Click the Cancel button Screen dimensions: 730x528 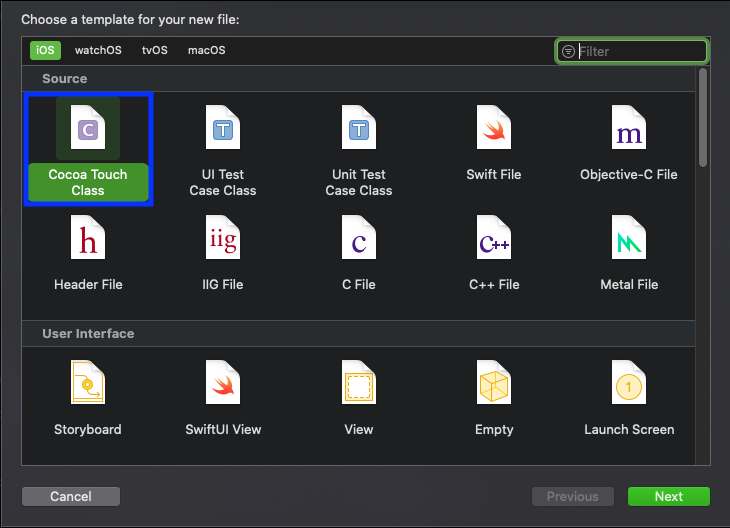pos(71,496)
